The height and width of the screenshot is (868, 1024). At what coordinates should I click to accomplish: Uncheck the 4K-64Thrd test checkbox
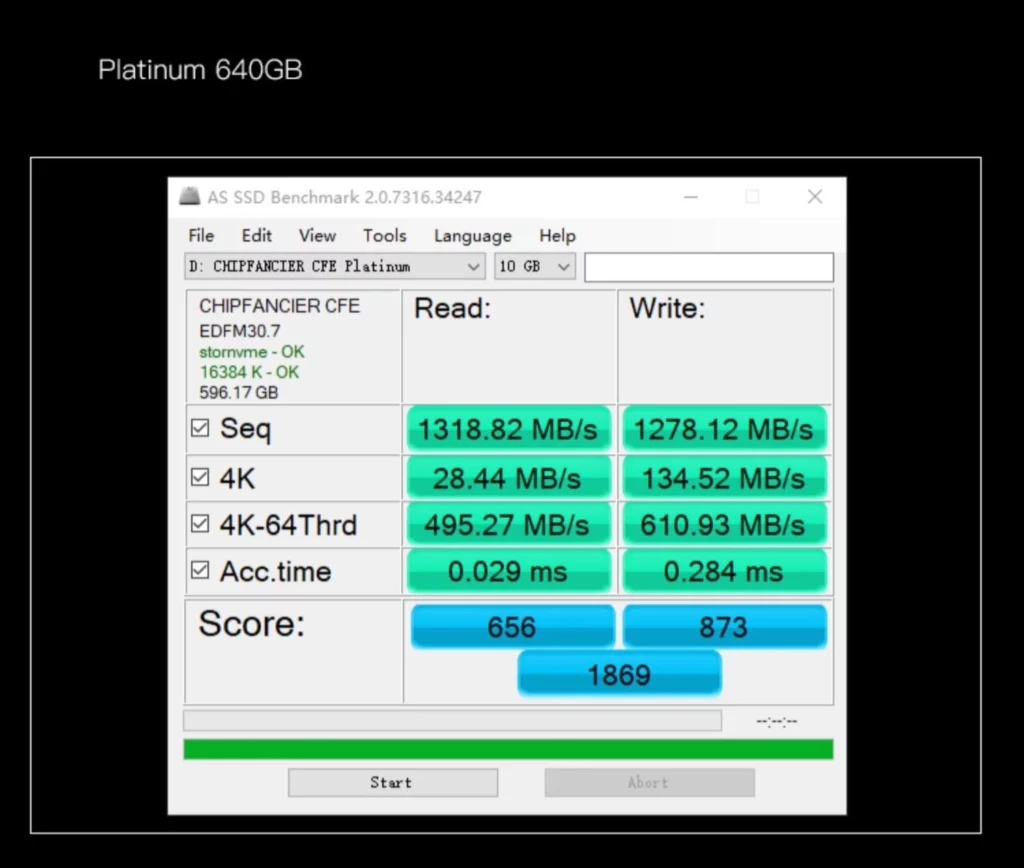(200, 524)
